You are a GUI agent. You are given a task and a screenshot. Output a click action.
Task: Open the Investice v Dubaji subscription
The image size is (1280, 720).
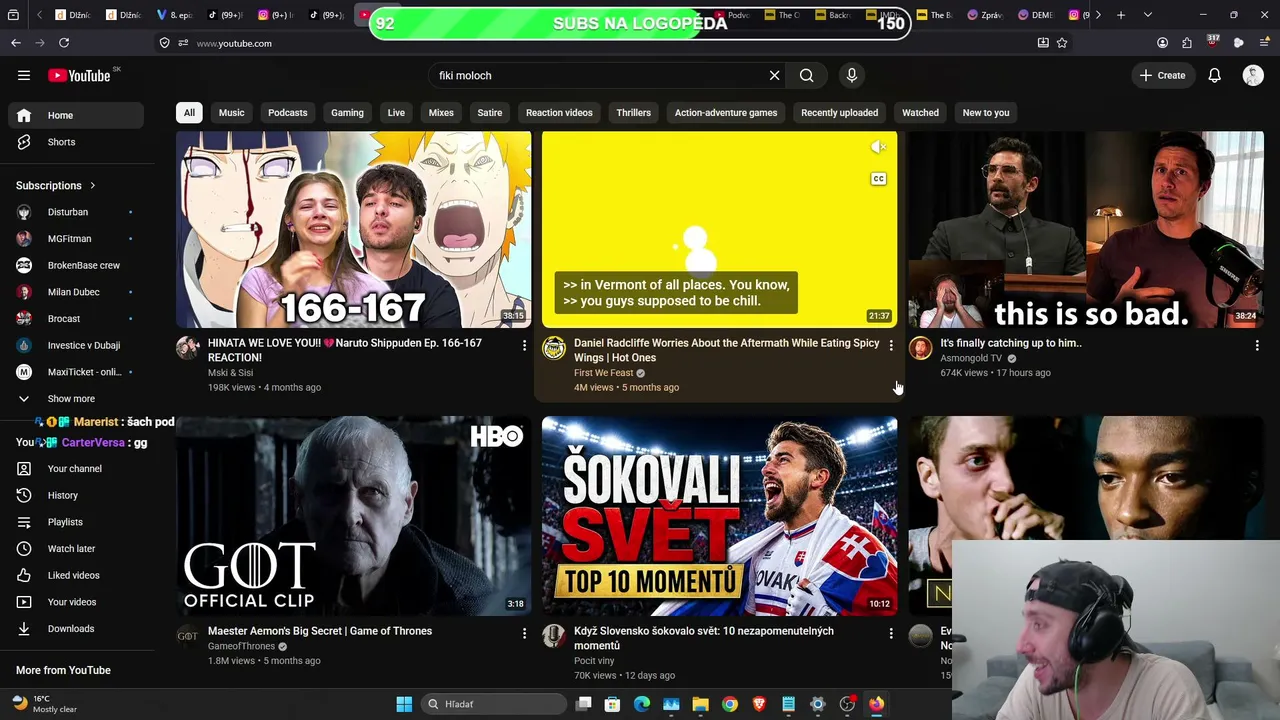pos(76,345)
